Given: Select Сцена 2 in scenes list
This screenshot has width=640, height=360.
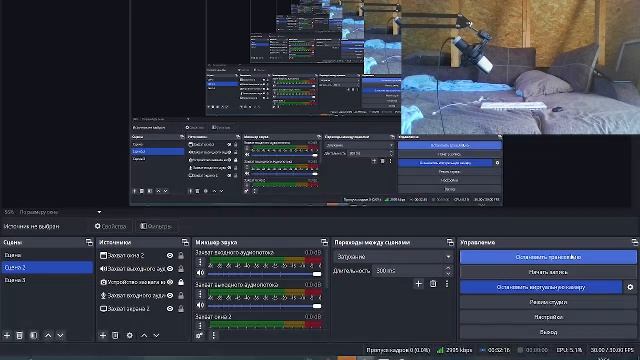Looking at the screenshot, I should [x=47, y=268].
